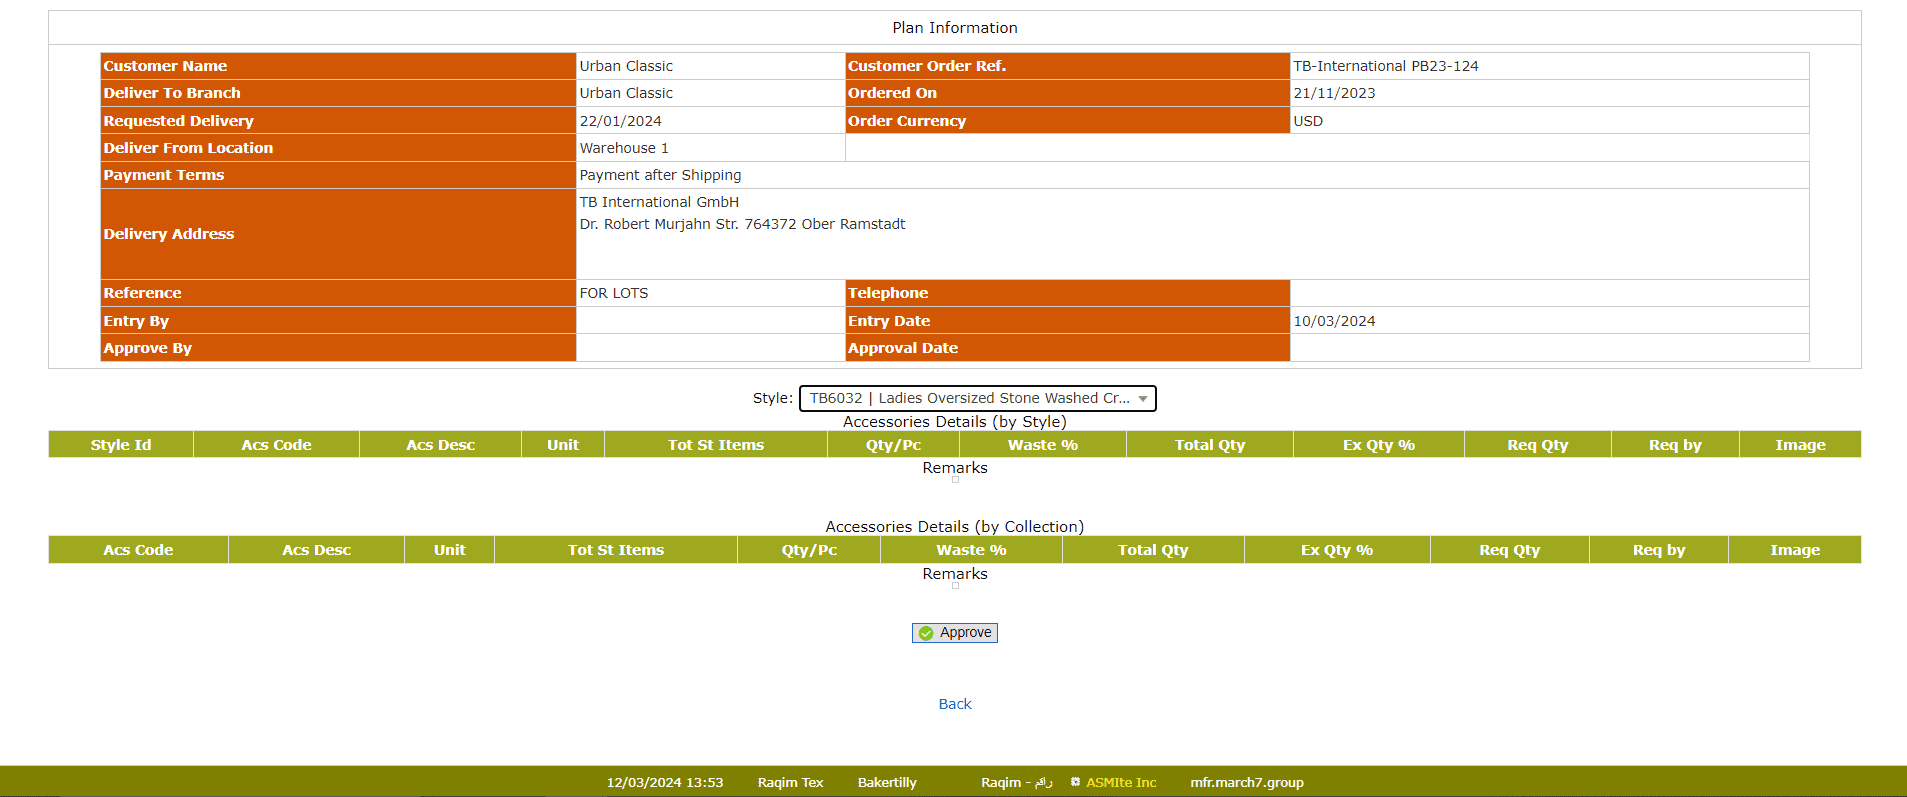Click the Plan Information section title
Screen dimensions: 1907x797
tap(954, 28)
